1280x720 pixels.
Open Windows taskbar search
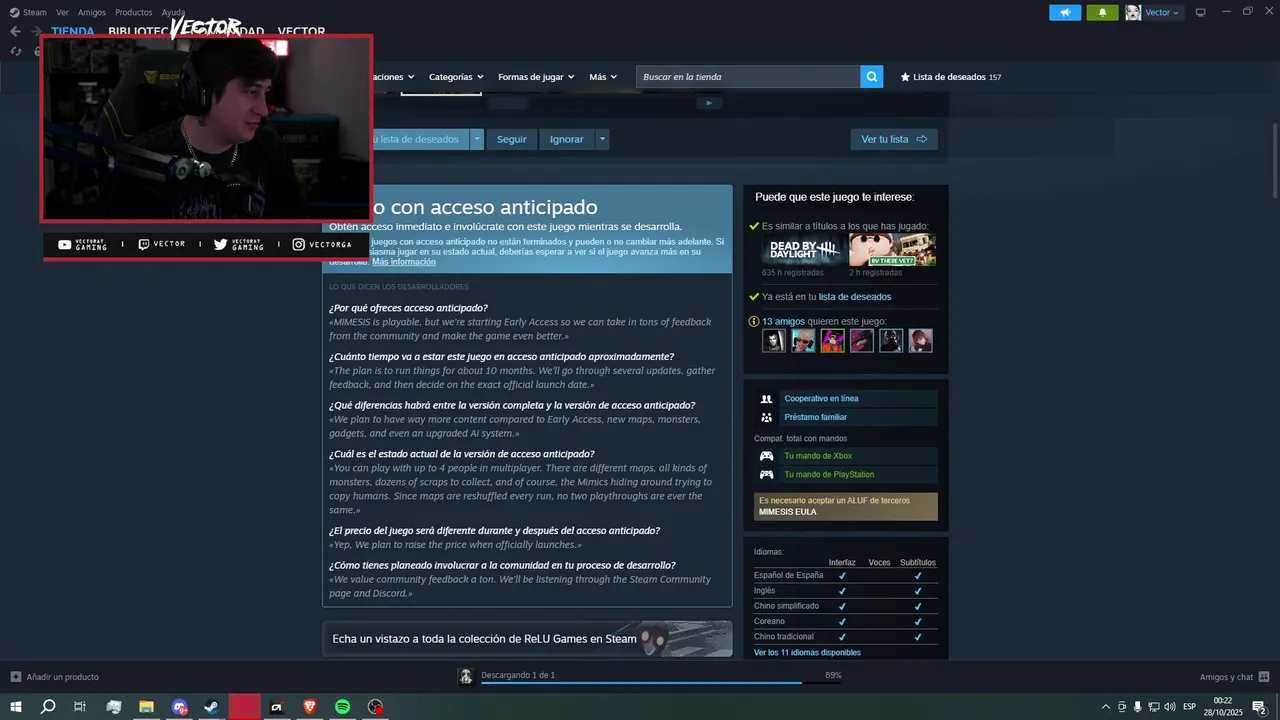(47, 707)
